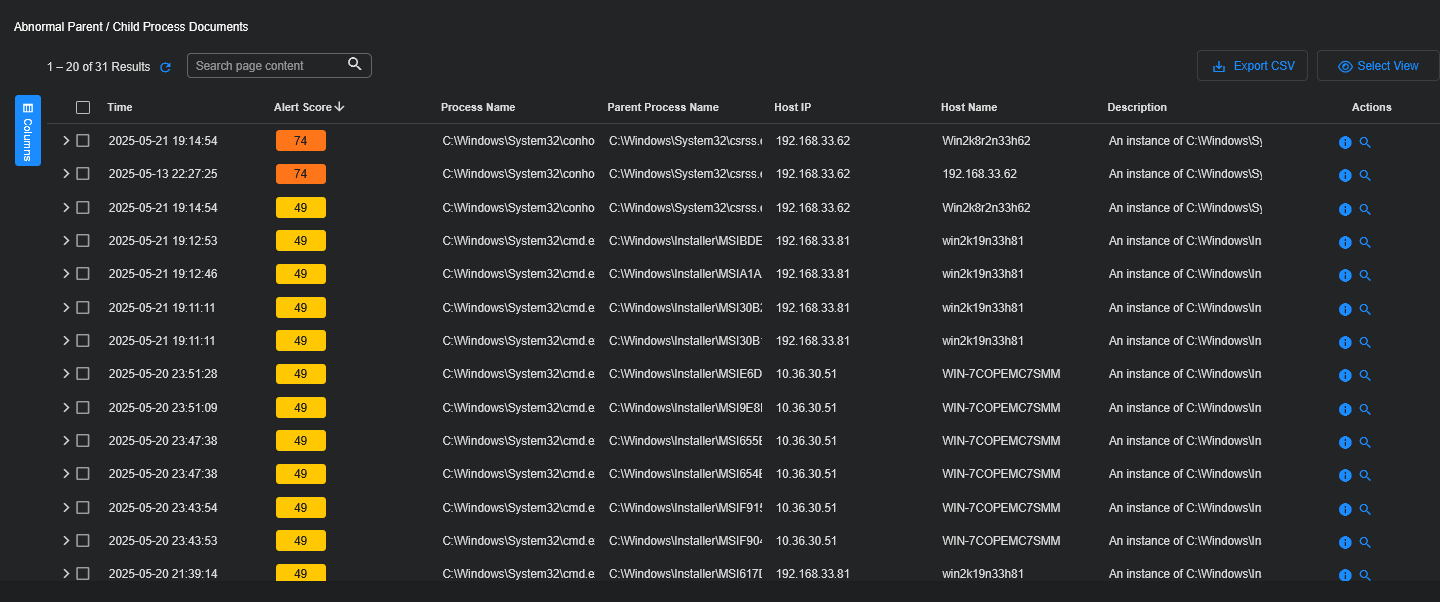Viewport: 1440px width, 602px height.
Task: Expand the 2025-05-21 19:12:53 row details
Action: 66,241
